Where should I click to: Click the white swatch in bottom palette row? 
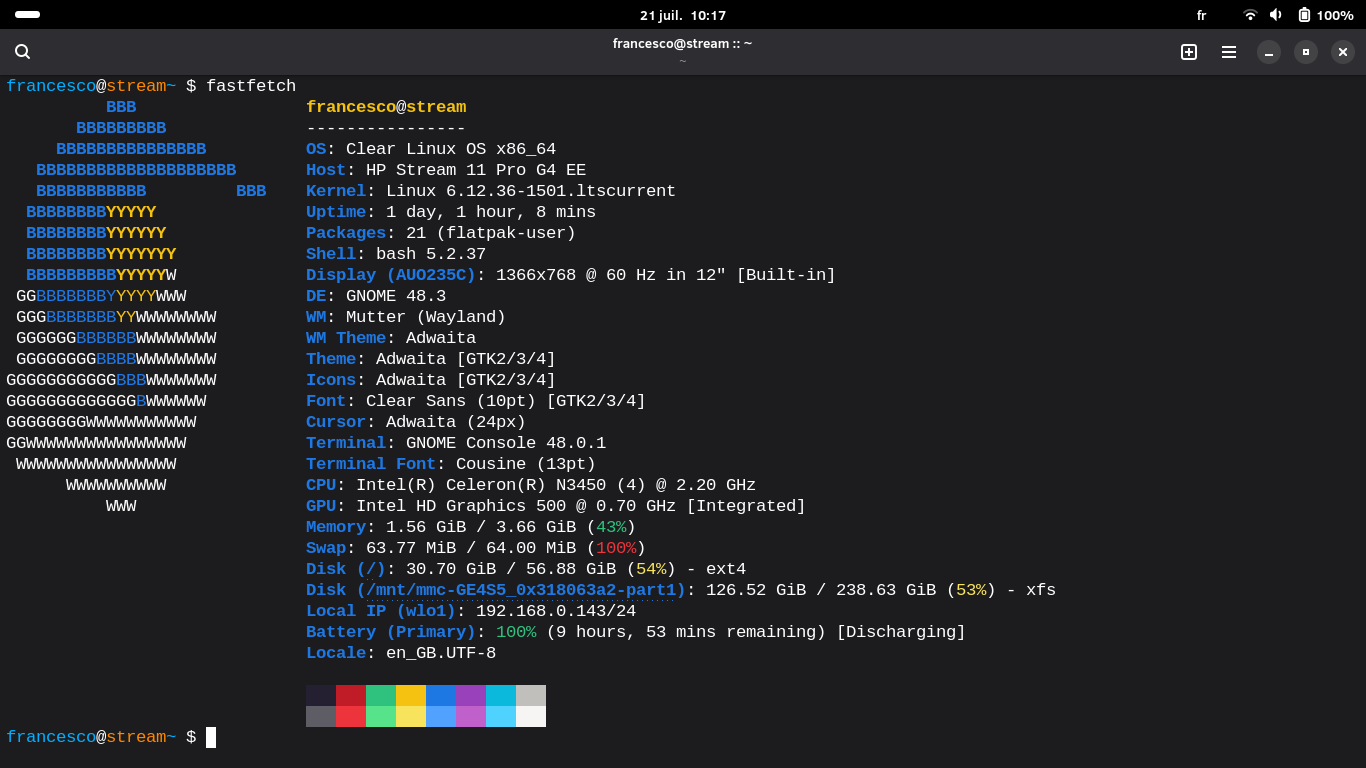530,716
